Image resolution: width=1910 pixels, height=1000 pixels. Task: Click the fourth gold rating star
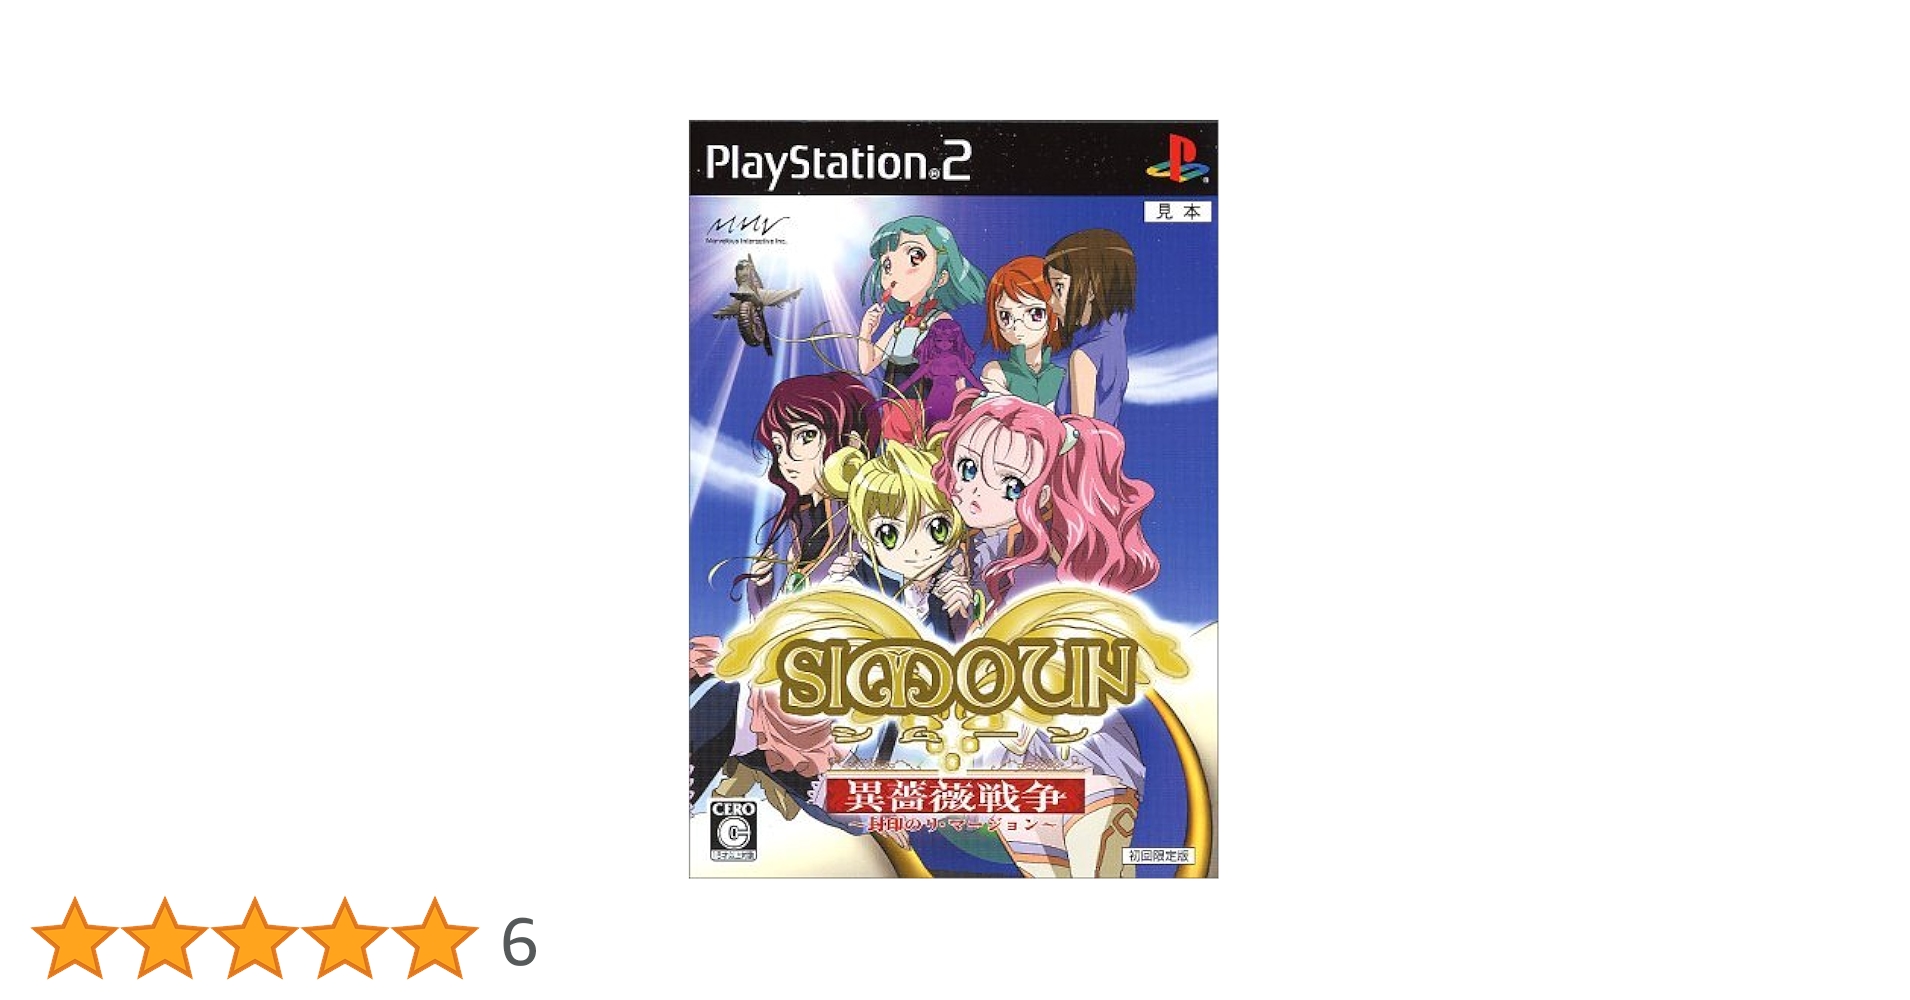(x=345, y=938)
